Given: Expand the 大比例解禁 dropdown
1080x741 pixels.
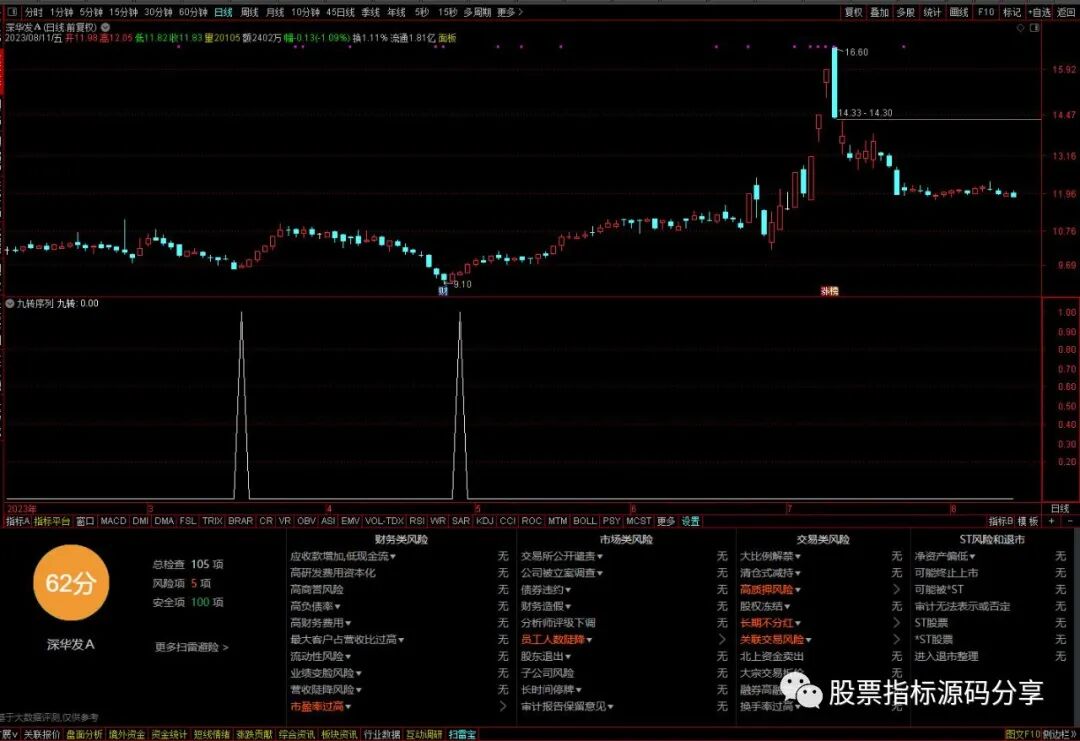Looking at the screenshot, I should tap(770, 556).
